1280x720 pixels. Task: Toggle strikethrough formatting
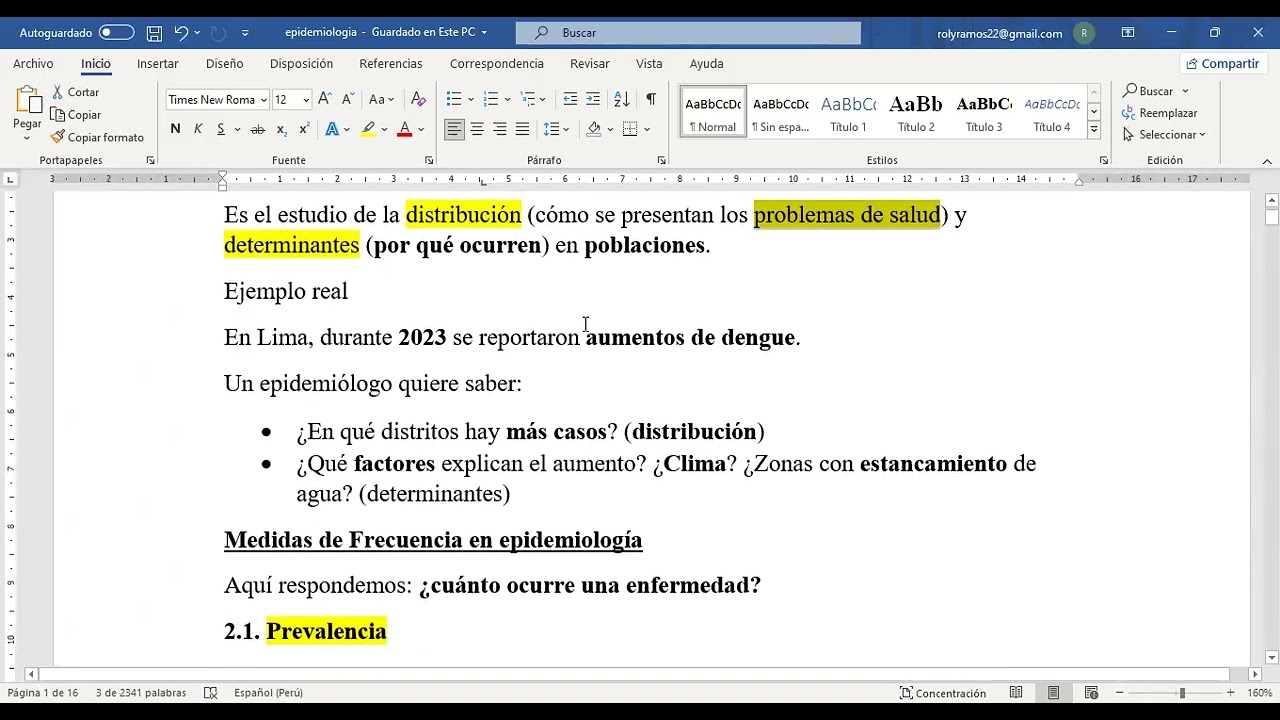point(258,129)
